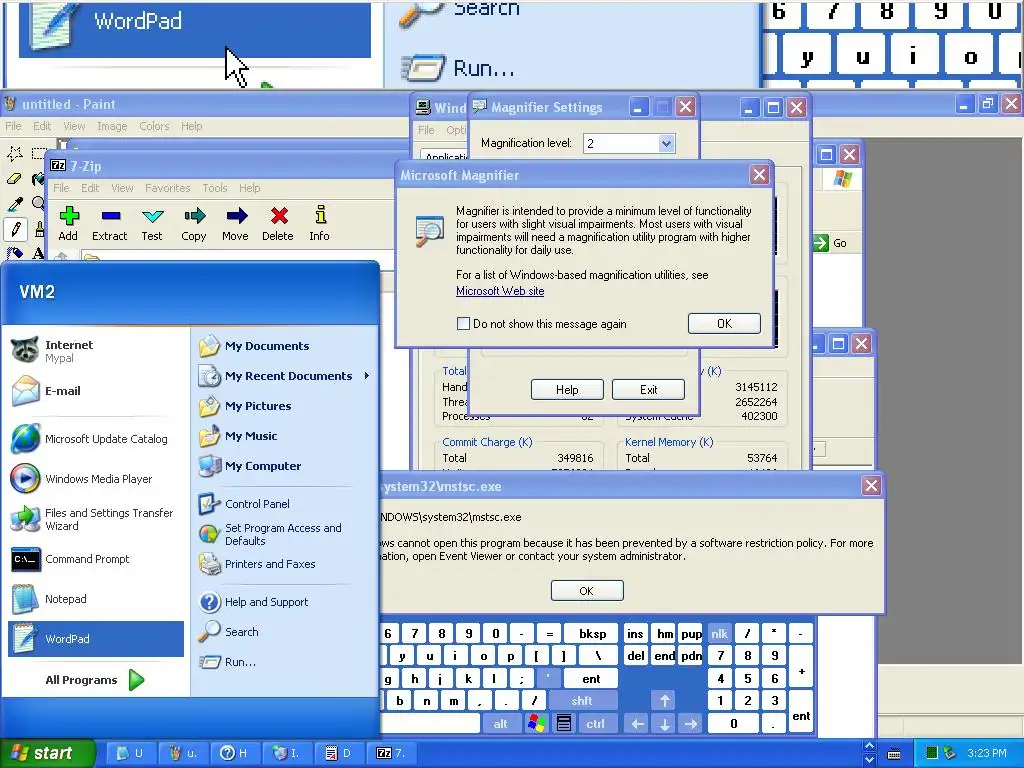The image size is (1024, 768).
Task: Open File menu in Windows Task Manager
Action: point(426,130)
